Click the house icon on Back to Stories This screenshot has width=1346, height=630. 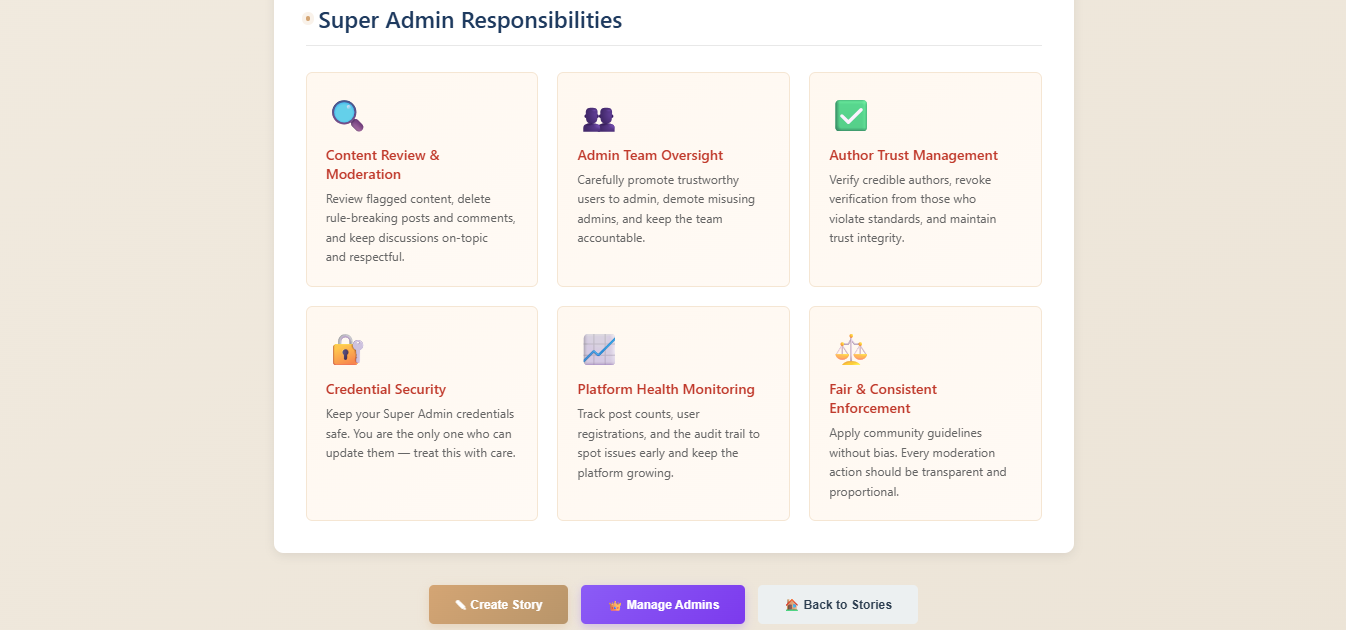(792, 605)
